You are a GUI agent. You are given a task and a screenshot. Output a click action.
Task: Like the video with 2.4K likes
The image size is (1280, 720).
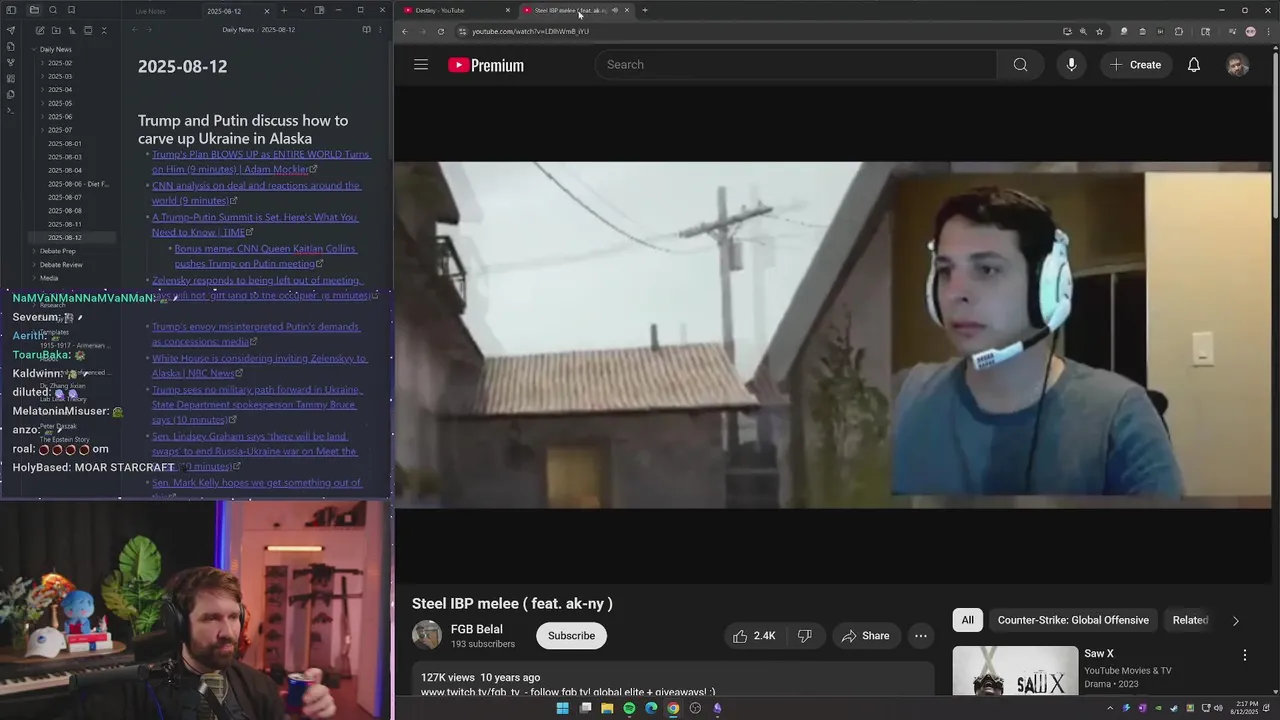755,636
